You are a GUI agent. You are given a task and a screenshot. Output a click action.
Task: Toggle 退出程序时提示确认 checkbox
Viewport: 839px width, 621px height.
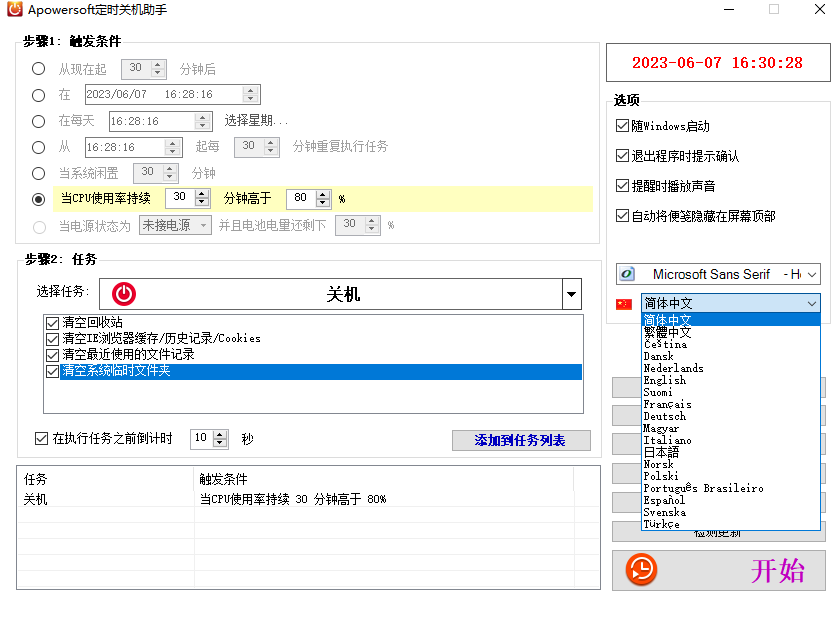click(x=622, y=156)
